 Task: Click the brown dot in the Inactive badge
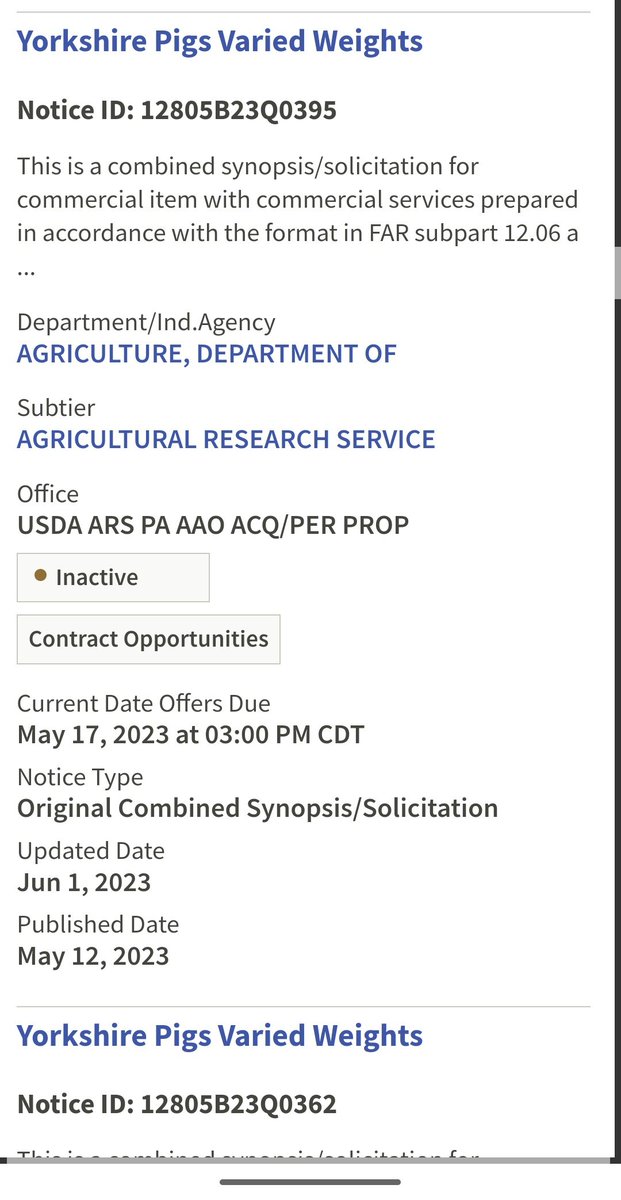click(x=40, y=576)
